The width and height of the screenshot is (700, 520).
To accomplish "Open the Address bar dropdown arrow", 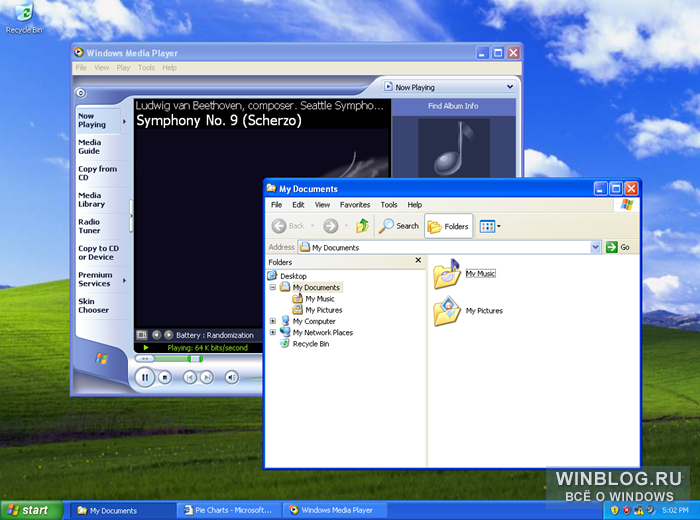I will pyautogui.click(x=595, y=247).
